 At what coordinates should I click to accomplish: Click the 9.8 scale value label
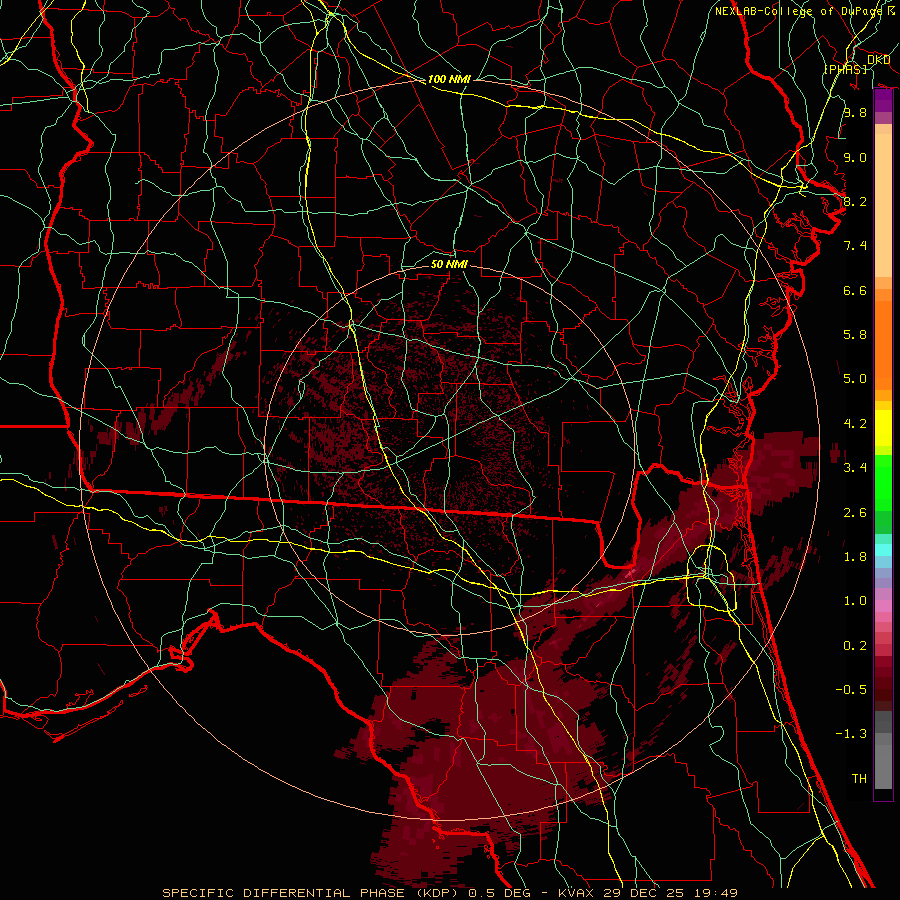click(854, 113)
